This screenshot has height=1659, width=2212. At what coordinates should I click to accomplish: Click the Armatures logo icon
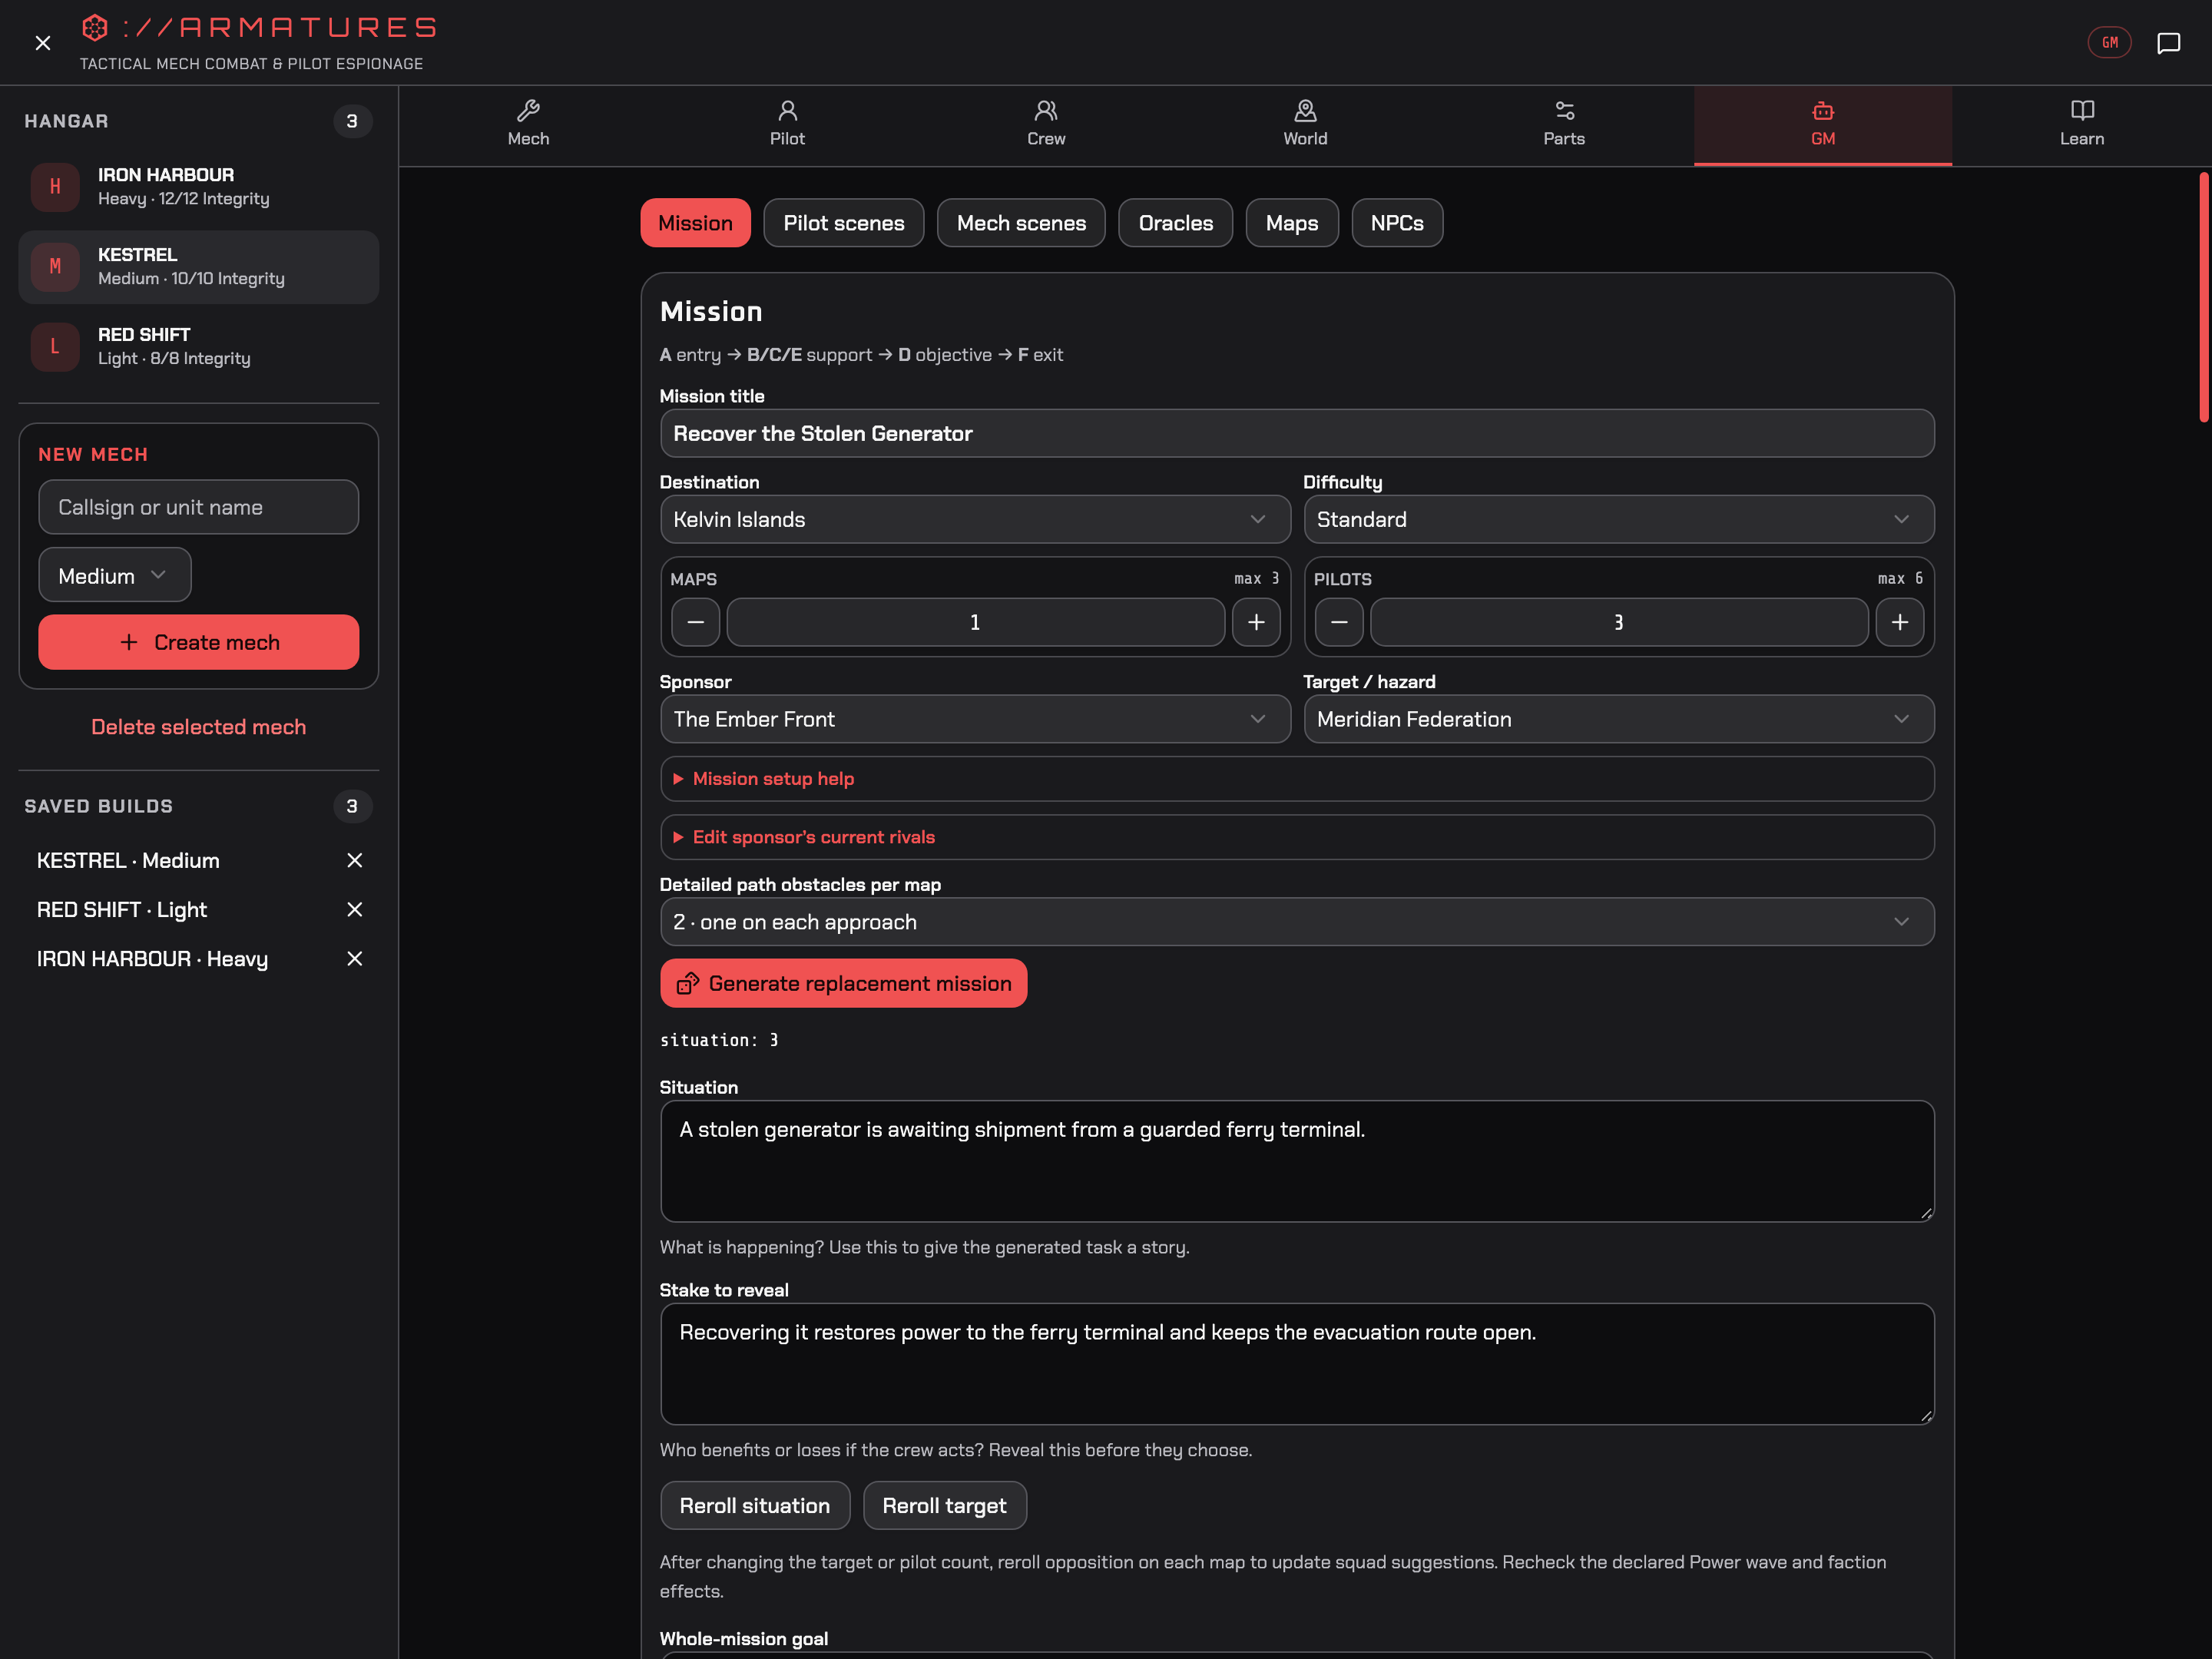tap(95, 27)
